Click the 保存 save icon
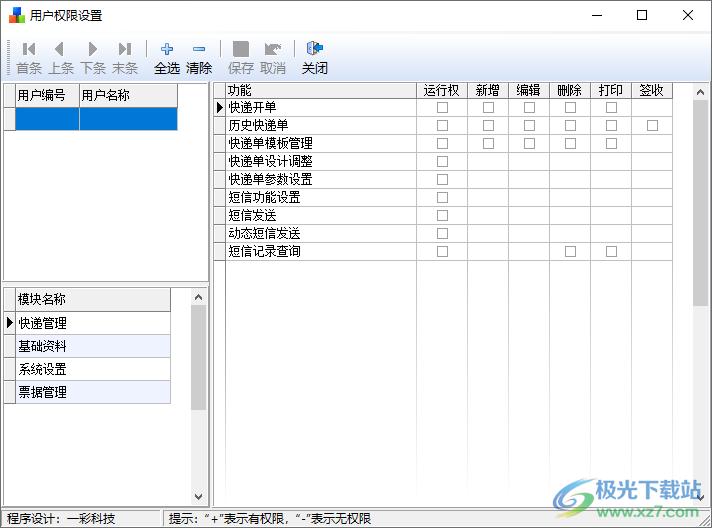This screenshot has height=528, width=712. pos(241,49)
